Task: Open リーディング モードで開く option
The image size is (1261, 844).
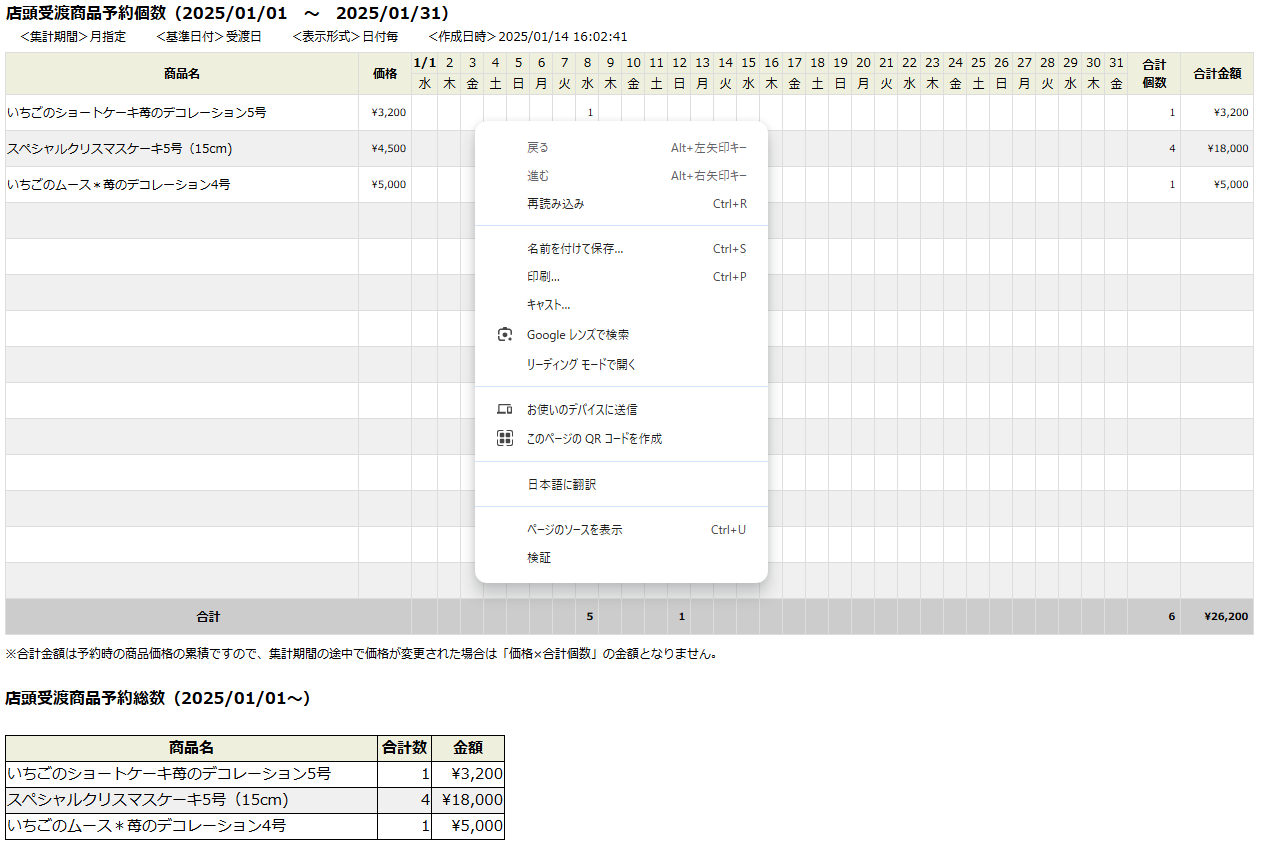Action: [581, 365]
